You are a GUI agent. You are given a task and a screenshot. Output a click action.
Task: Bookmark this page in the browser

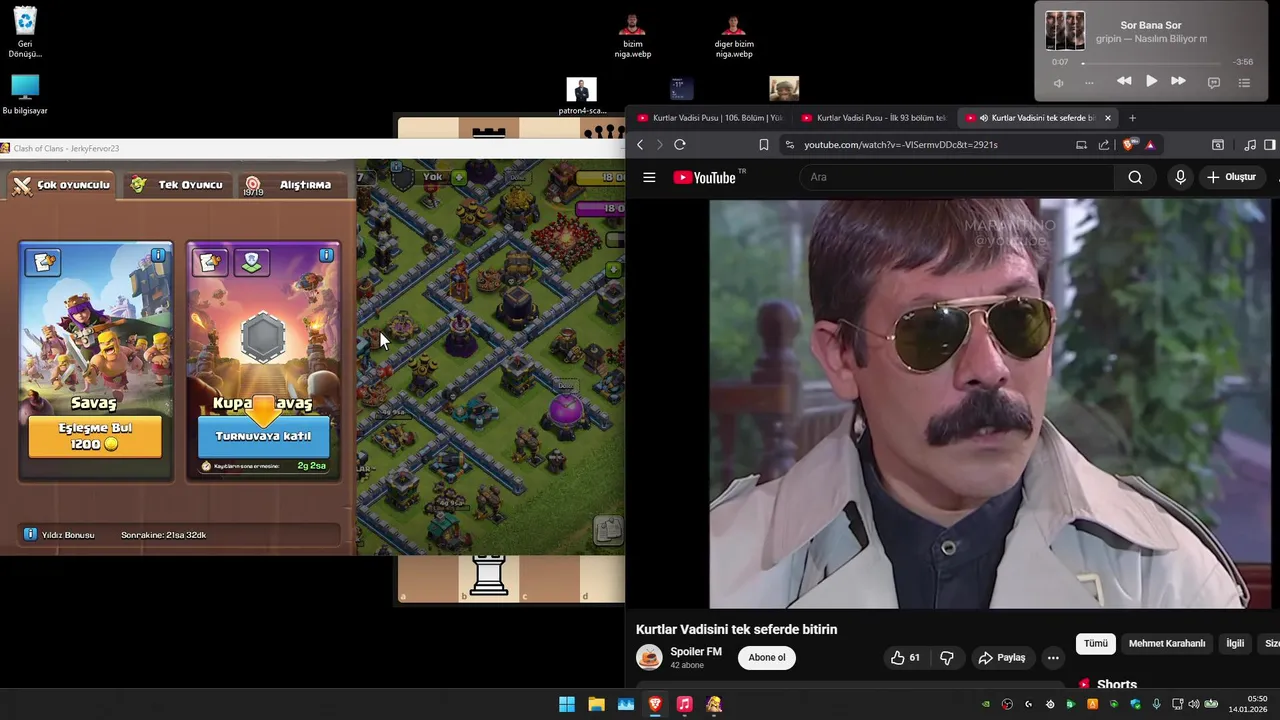pos(764,145)
